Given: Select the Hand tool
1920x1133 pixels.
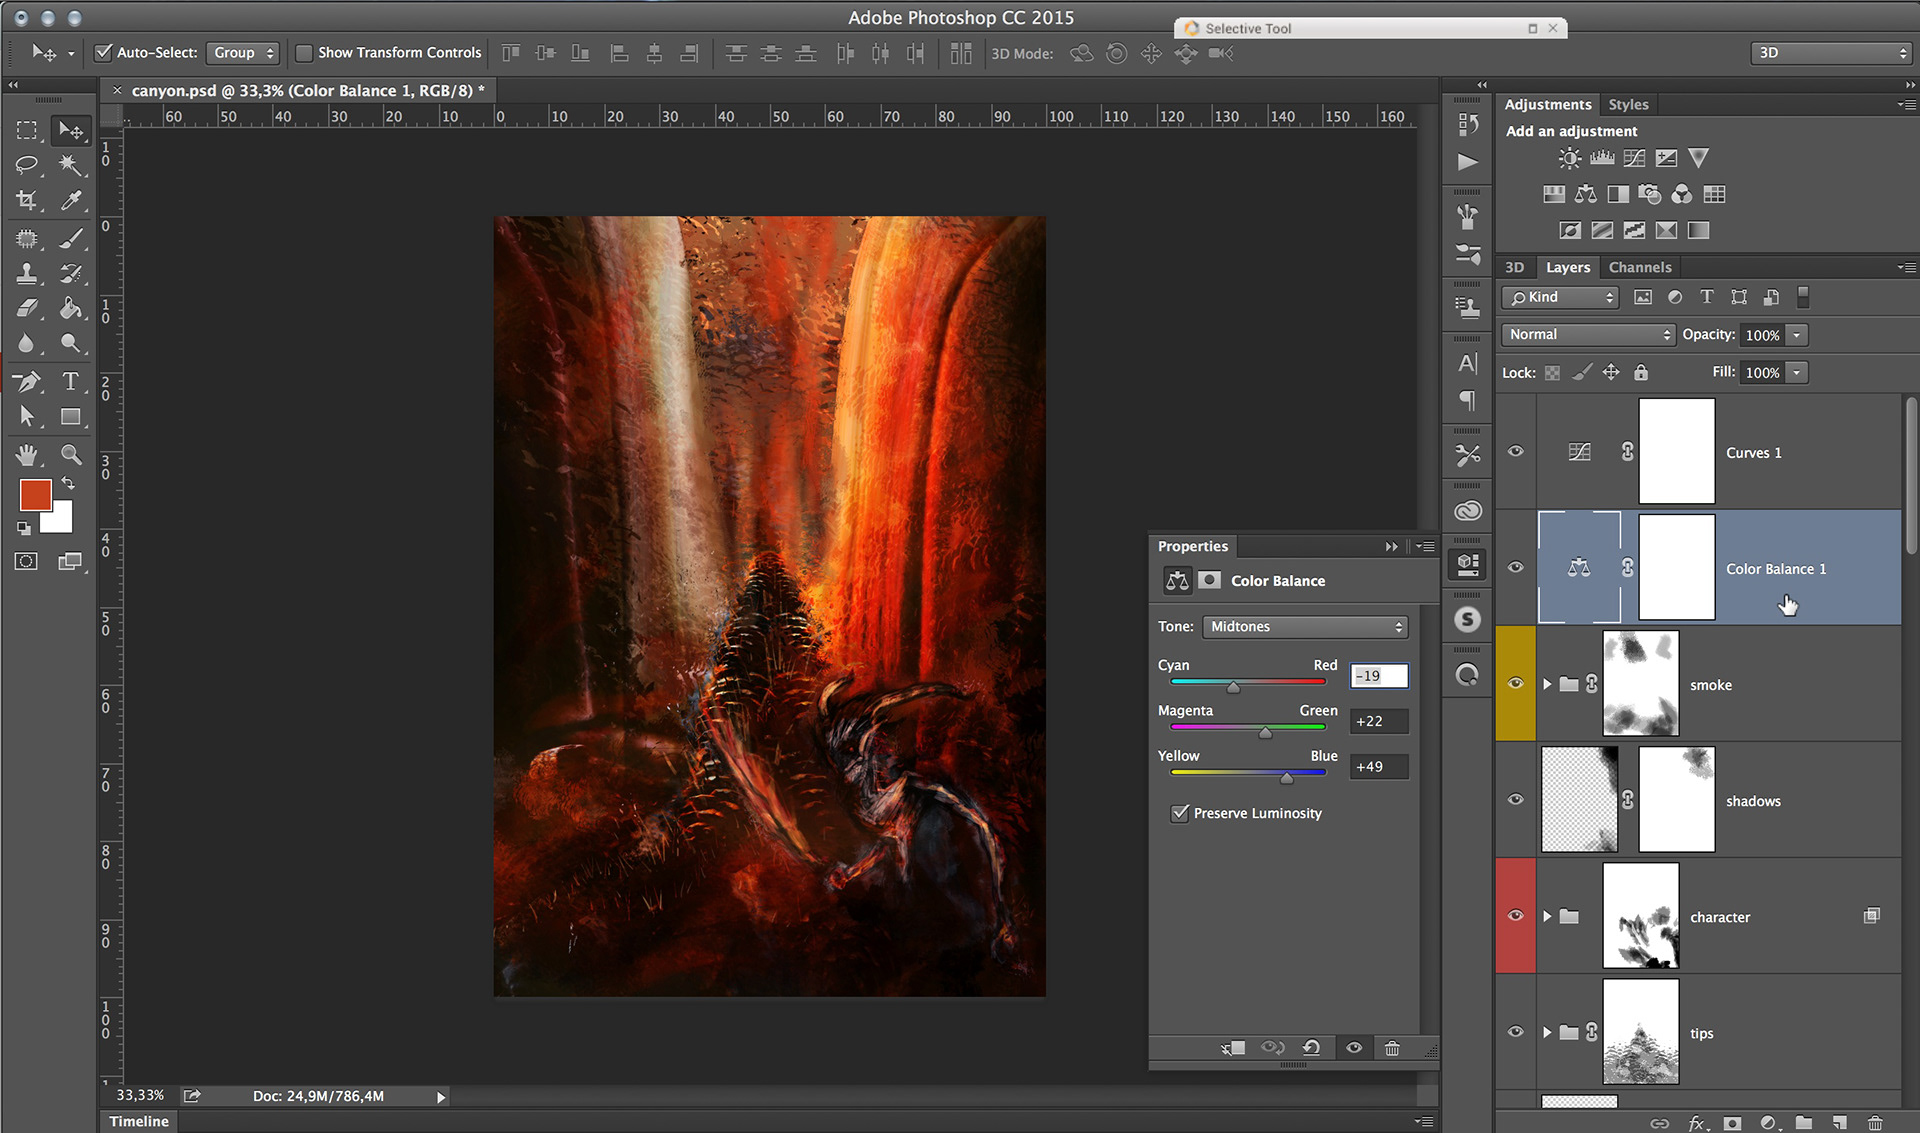Looking at the screenshot, I should click(27, 455).
